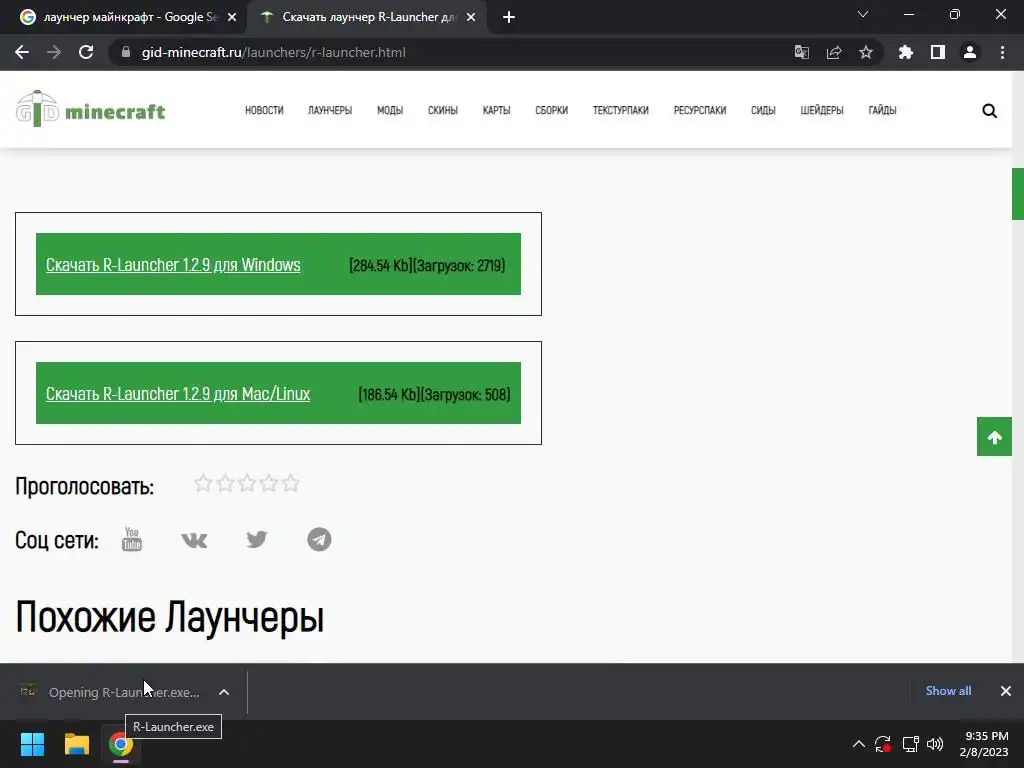
Task: Open the Windows Start menu
Action: pyautogui.click(x=32, y=744)
